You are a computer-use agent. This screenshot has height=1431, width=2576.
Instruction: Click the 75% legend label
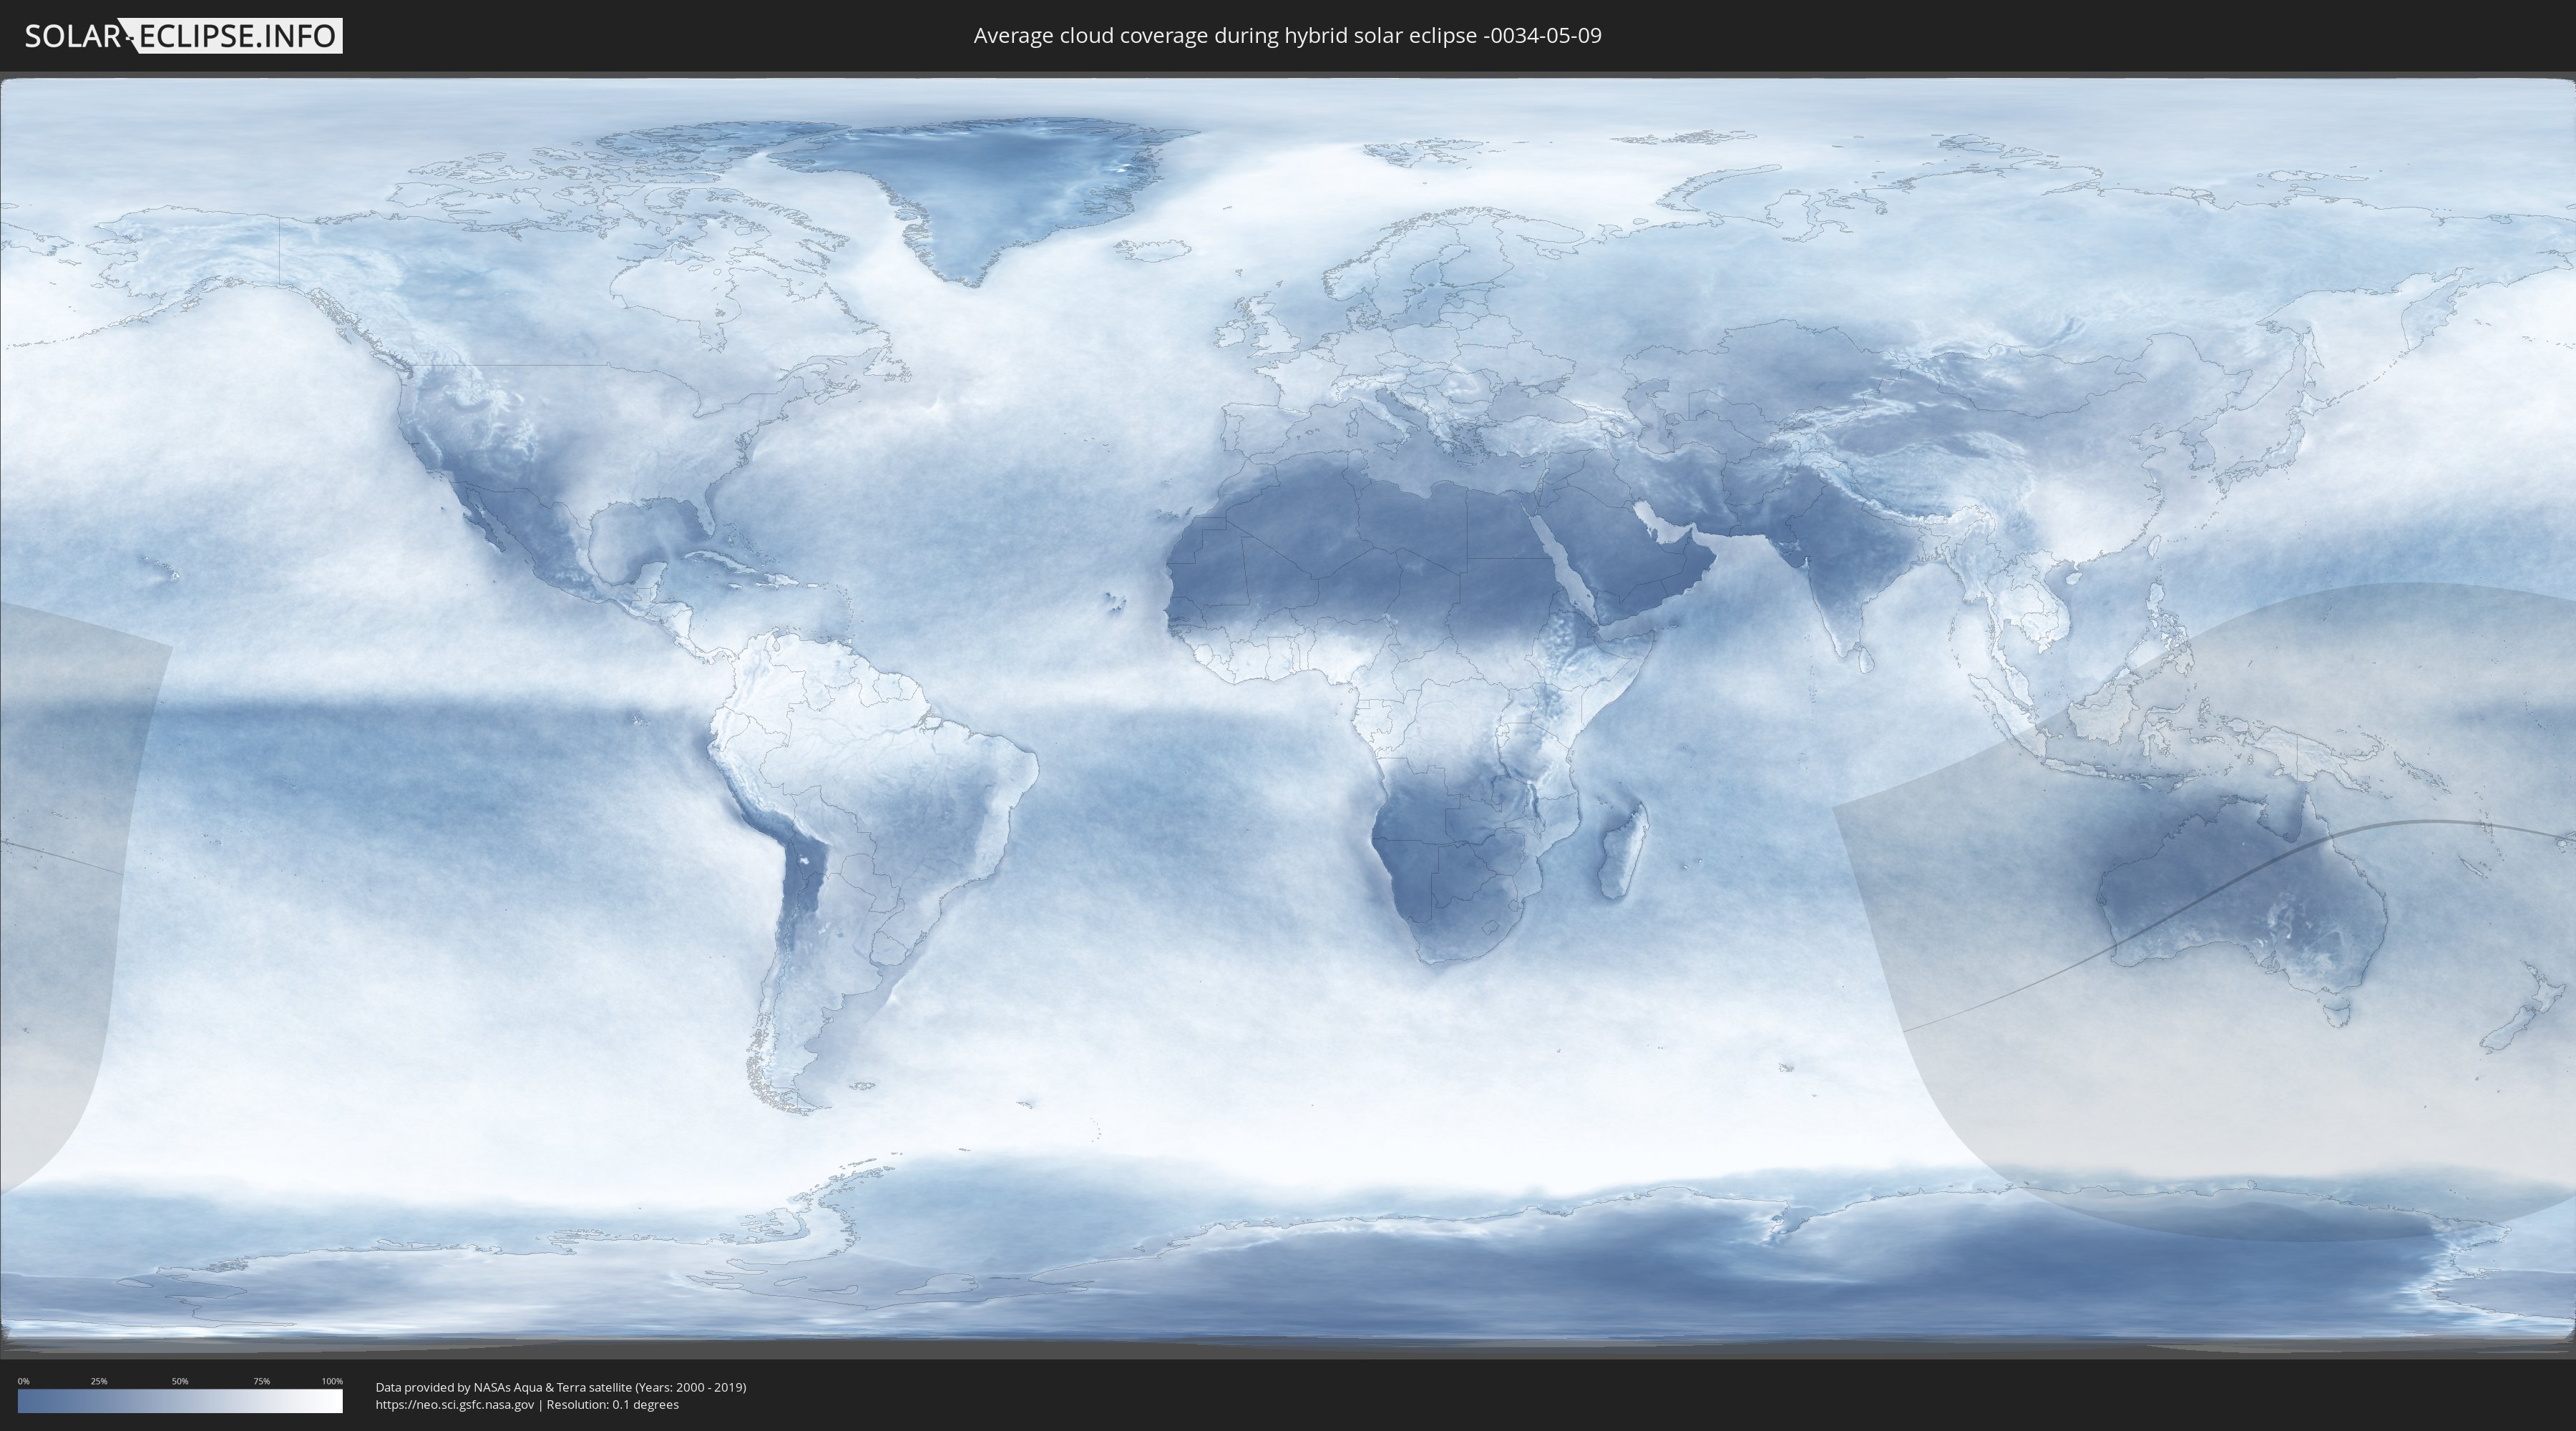[261, 1381]
